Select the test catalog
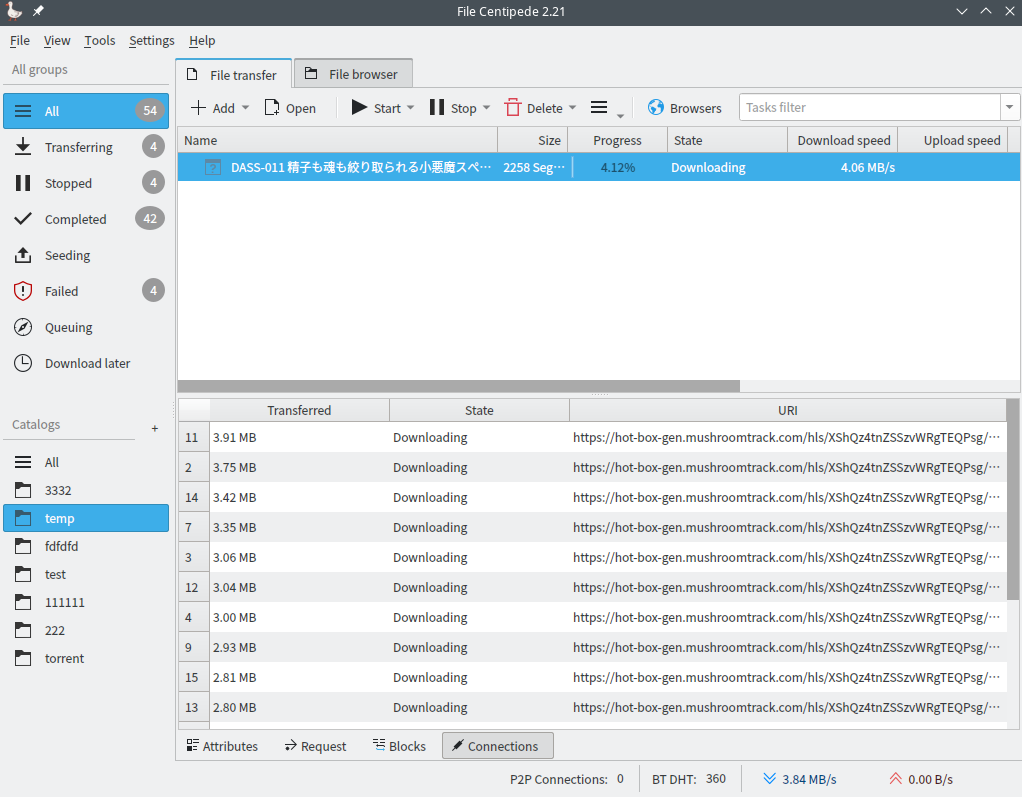The height and width of the screenshot is (797, 1022). click(86, 574)
